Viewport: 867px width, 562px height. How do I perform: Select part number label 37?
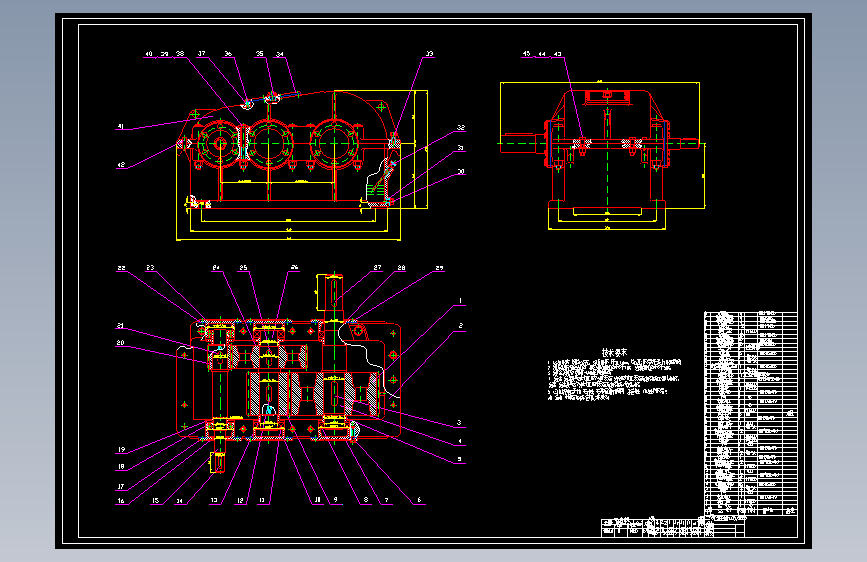pyautogui.click(x=202, y=54)
